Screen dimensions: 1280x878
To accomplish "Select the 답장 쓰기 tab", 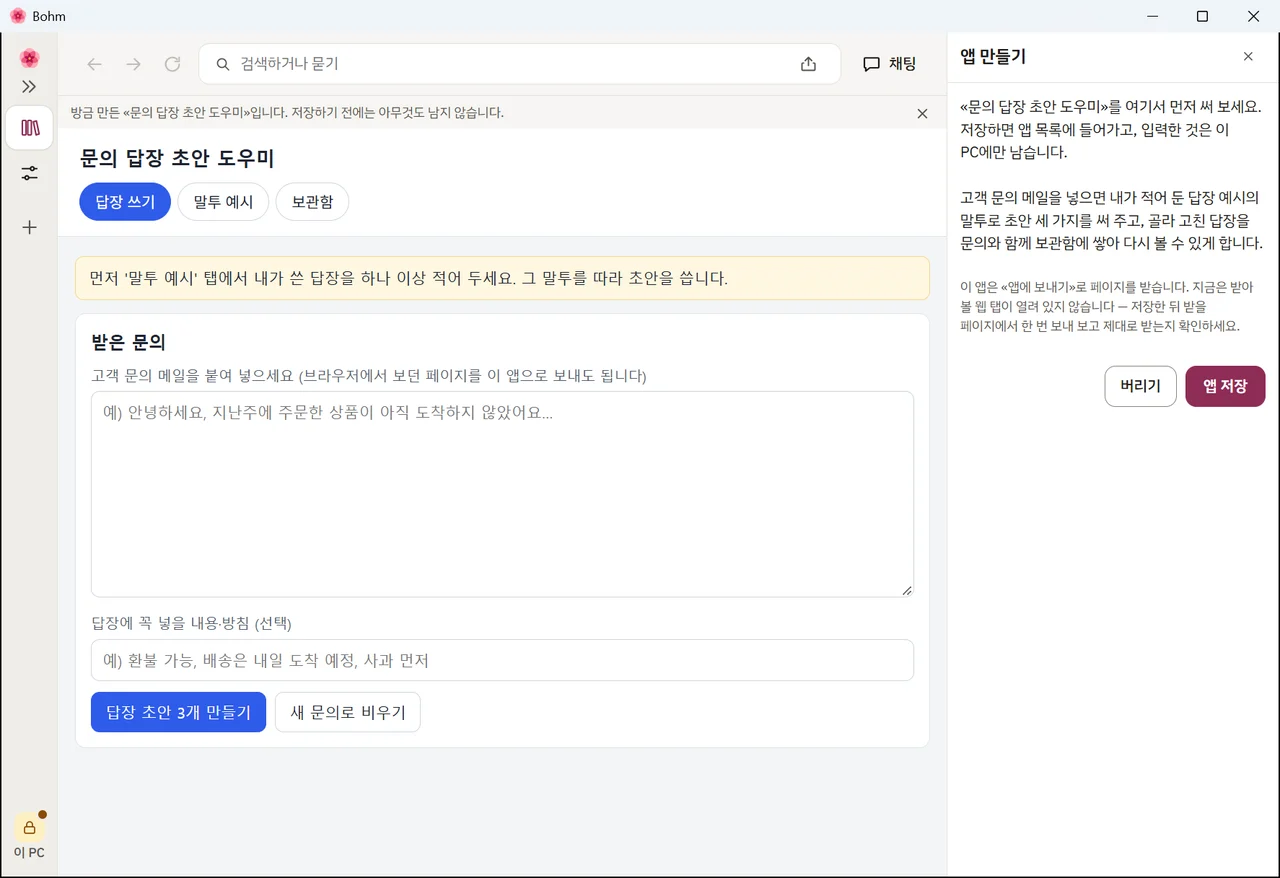I will click(x=125, y=202).
